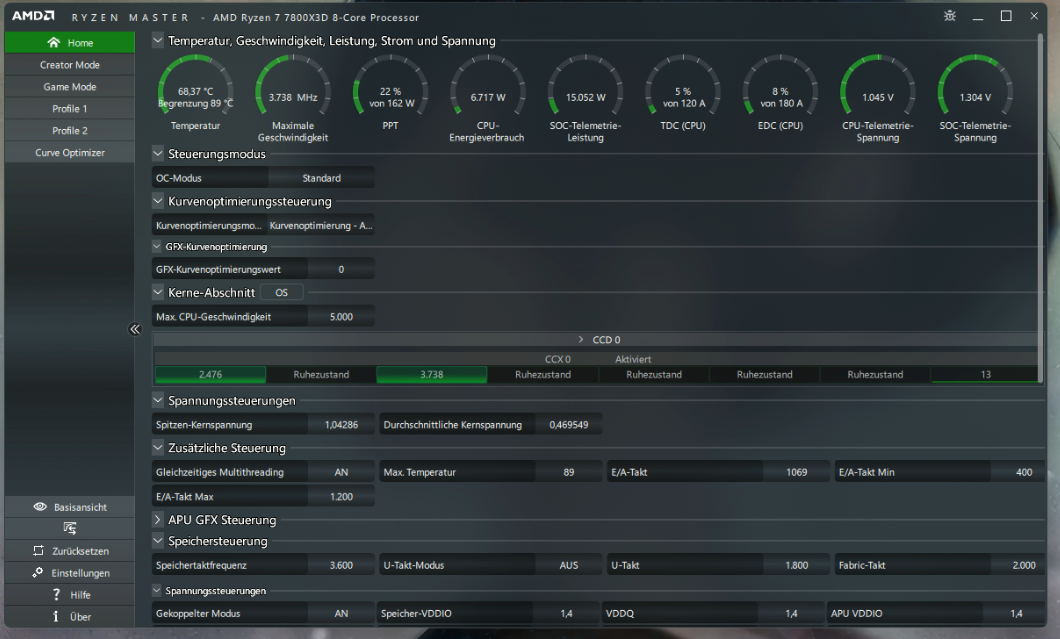Click Max. Temperatur value 89

point(569,472)
